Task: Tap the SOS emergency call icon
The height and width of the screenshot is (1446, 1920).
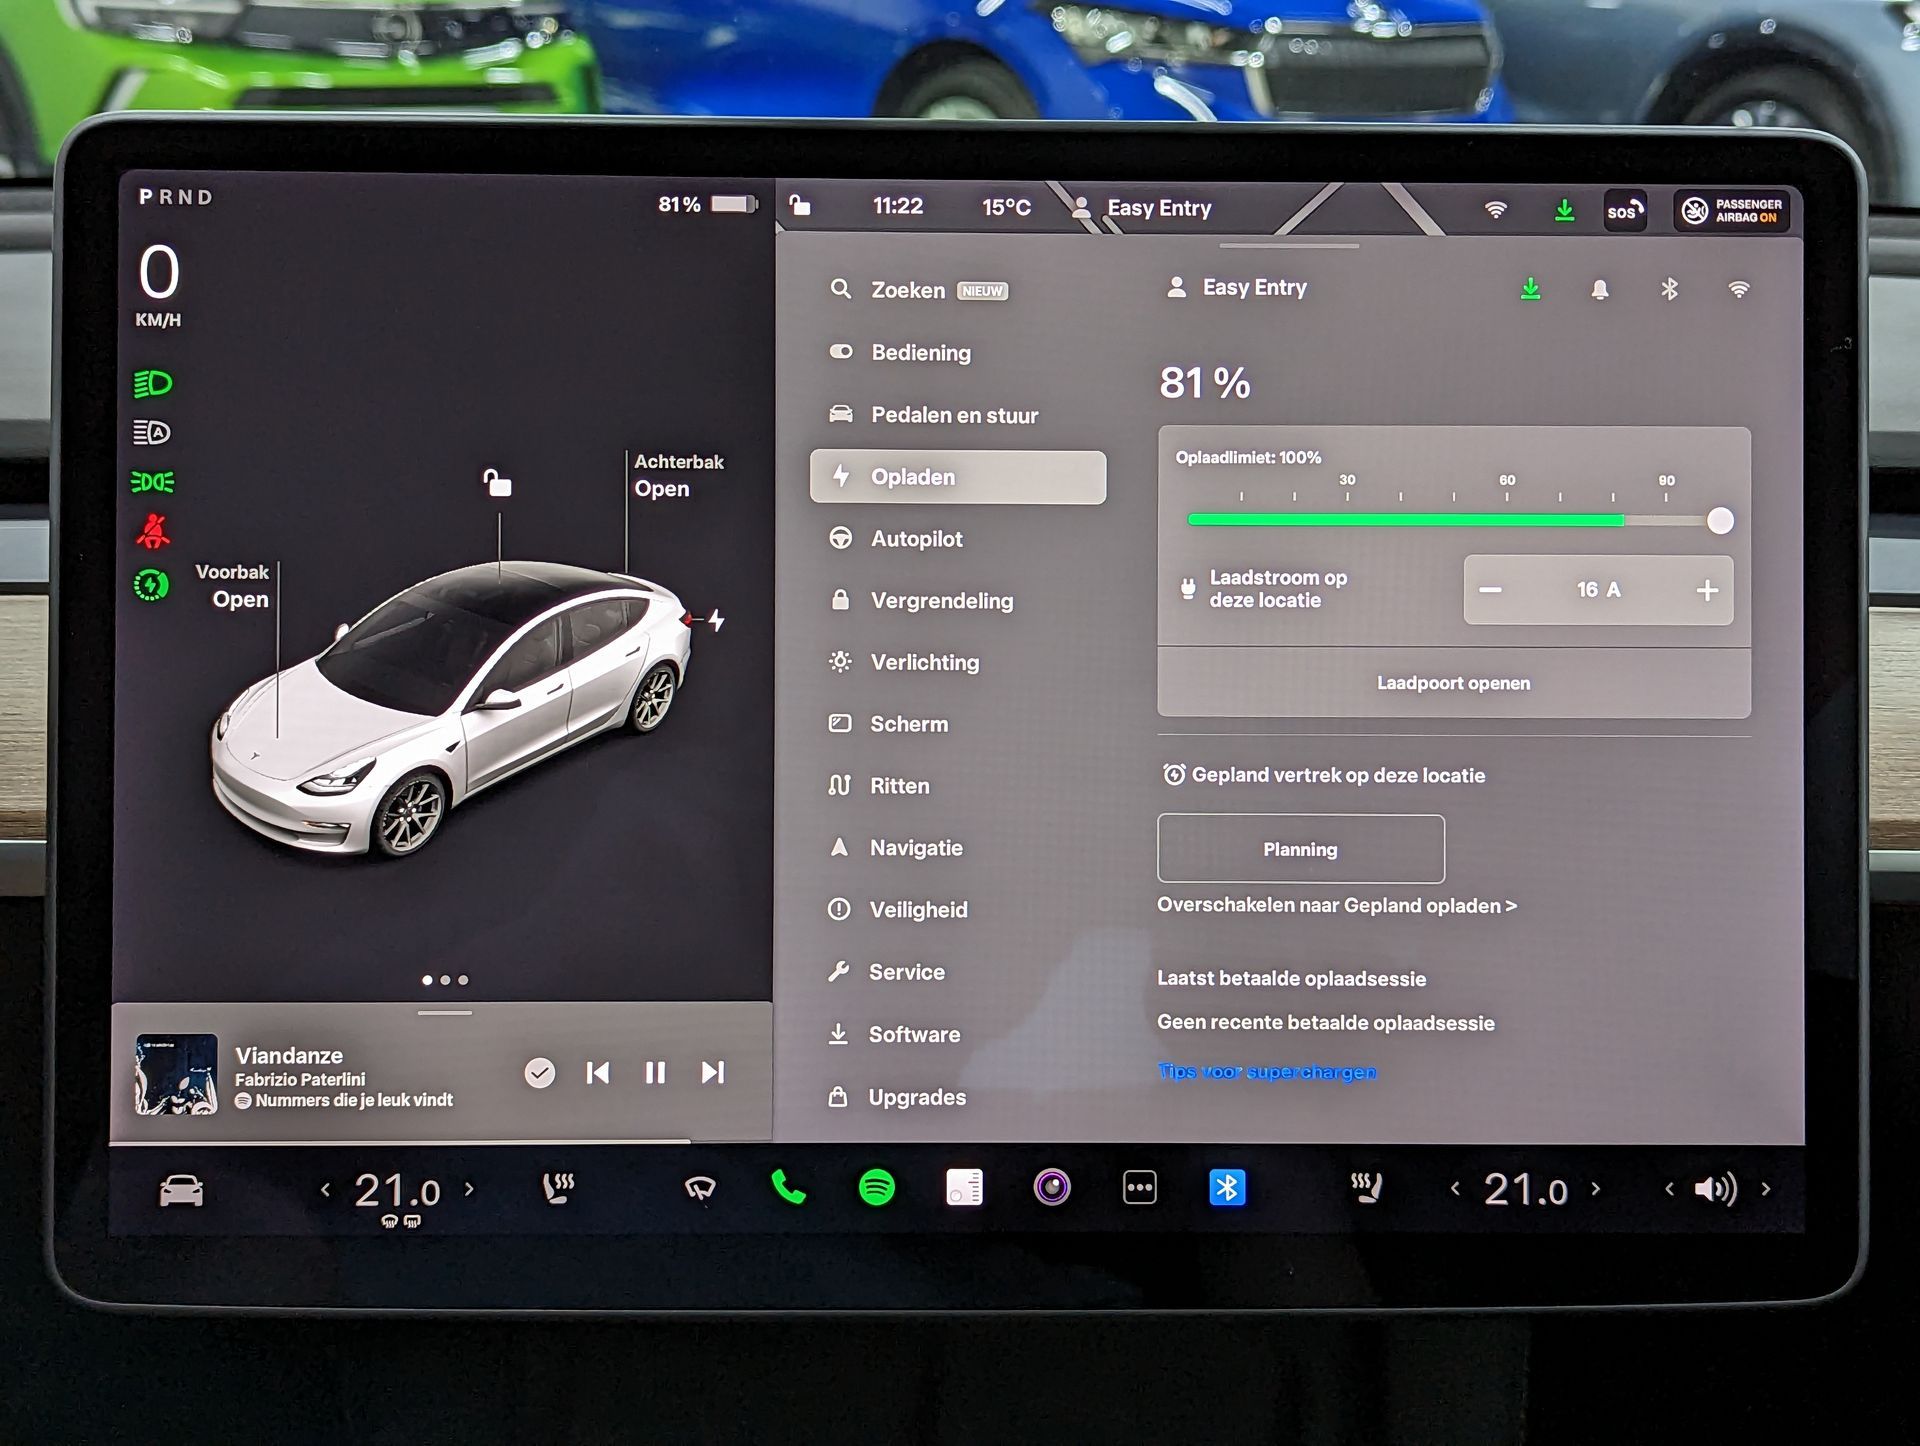Action: 1625,210
